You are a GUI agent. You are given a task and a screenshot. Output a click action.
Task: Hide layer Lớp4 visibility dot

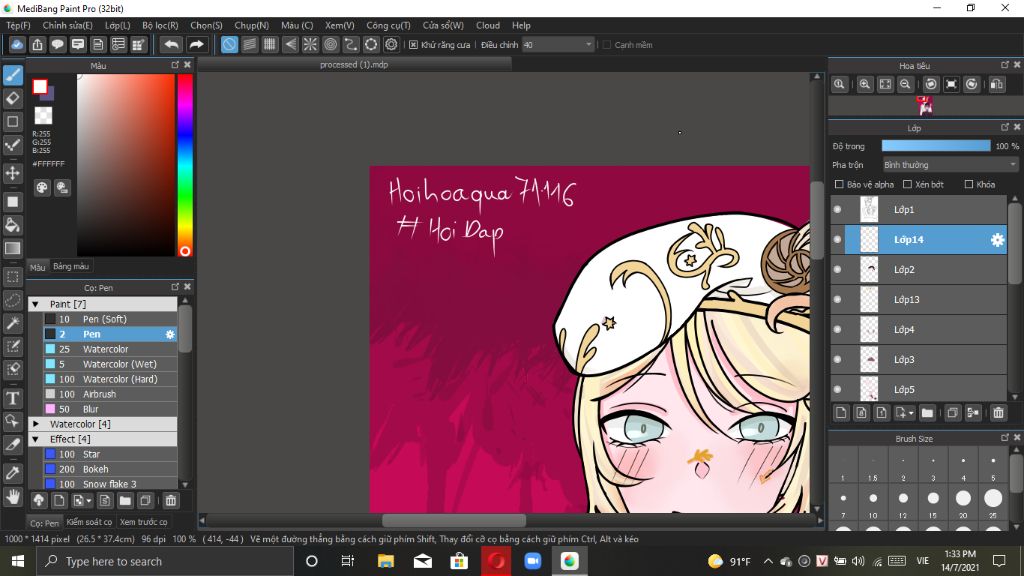tap(838, 330)
